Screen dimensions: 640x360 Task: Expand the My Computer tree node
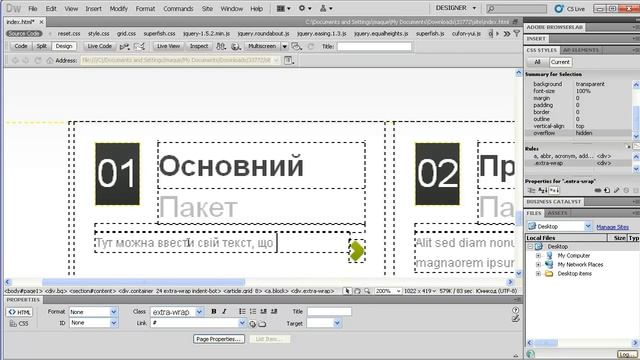[x=538, y=256]
